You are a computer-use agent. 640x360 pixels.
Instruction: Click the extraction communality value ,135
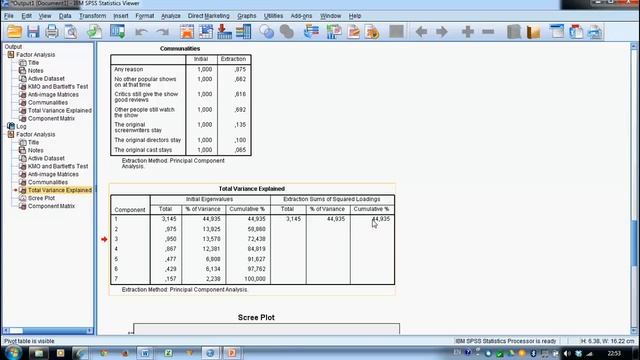(x=240, y=125)
